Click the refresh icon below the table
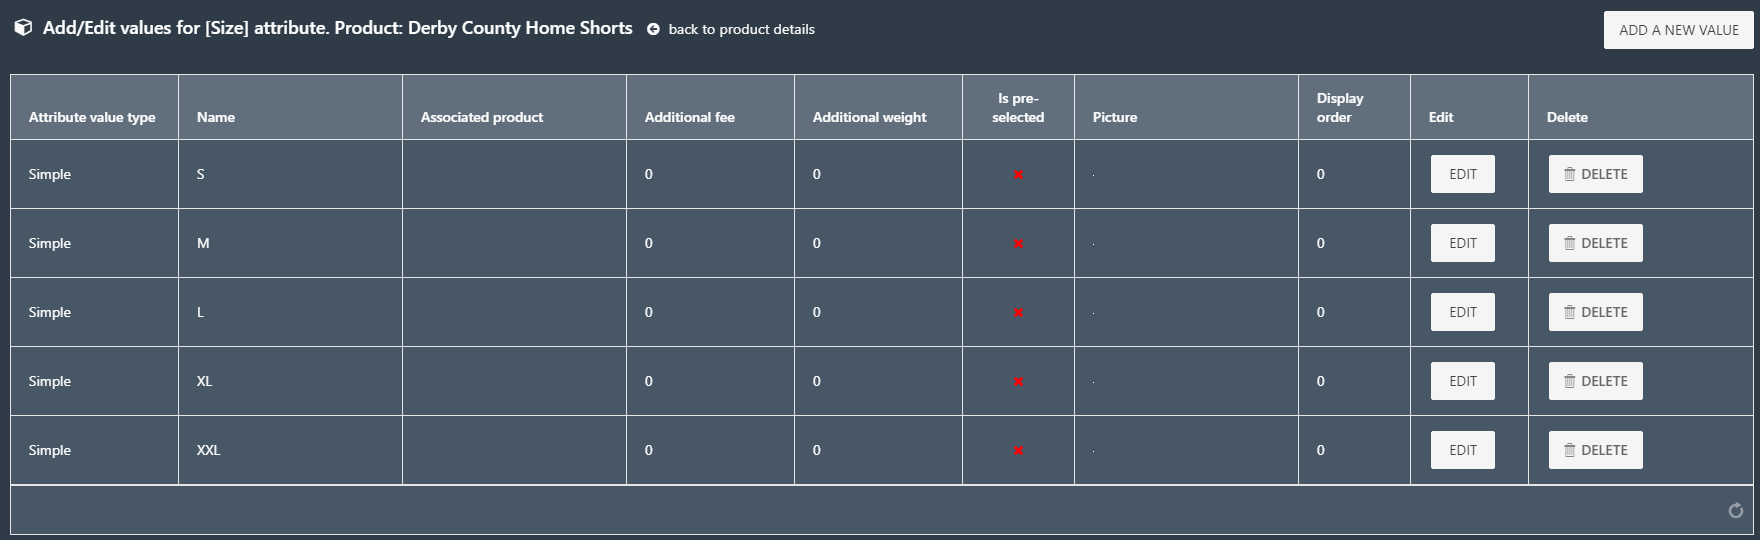 pos(1736,511)
